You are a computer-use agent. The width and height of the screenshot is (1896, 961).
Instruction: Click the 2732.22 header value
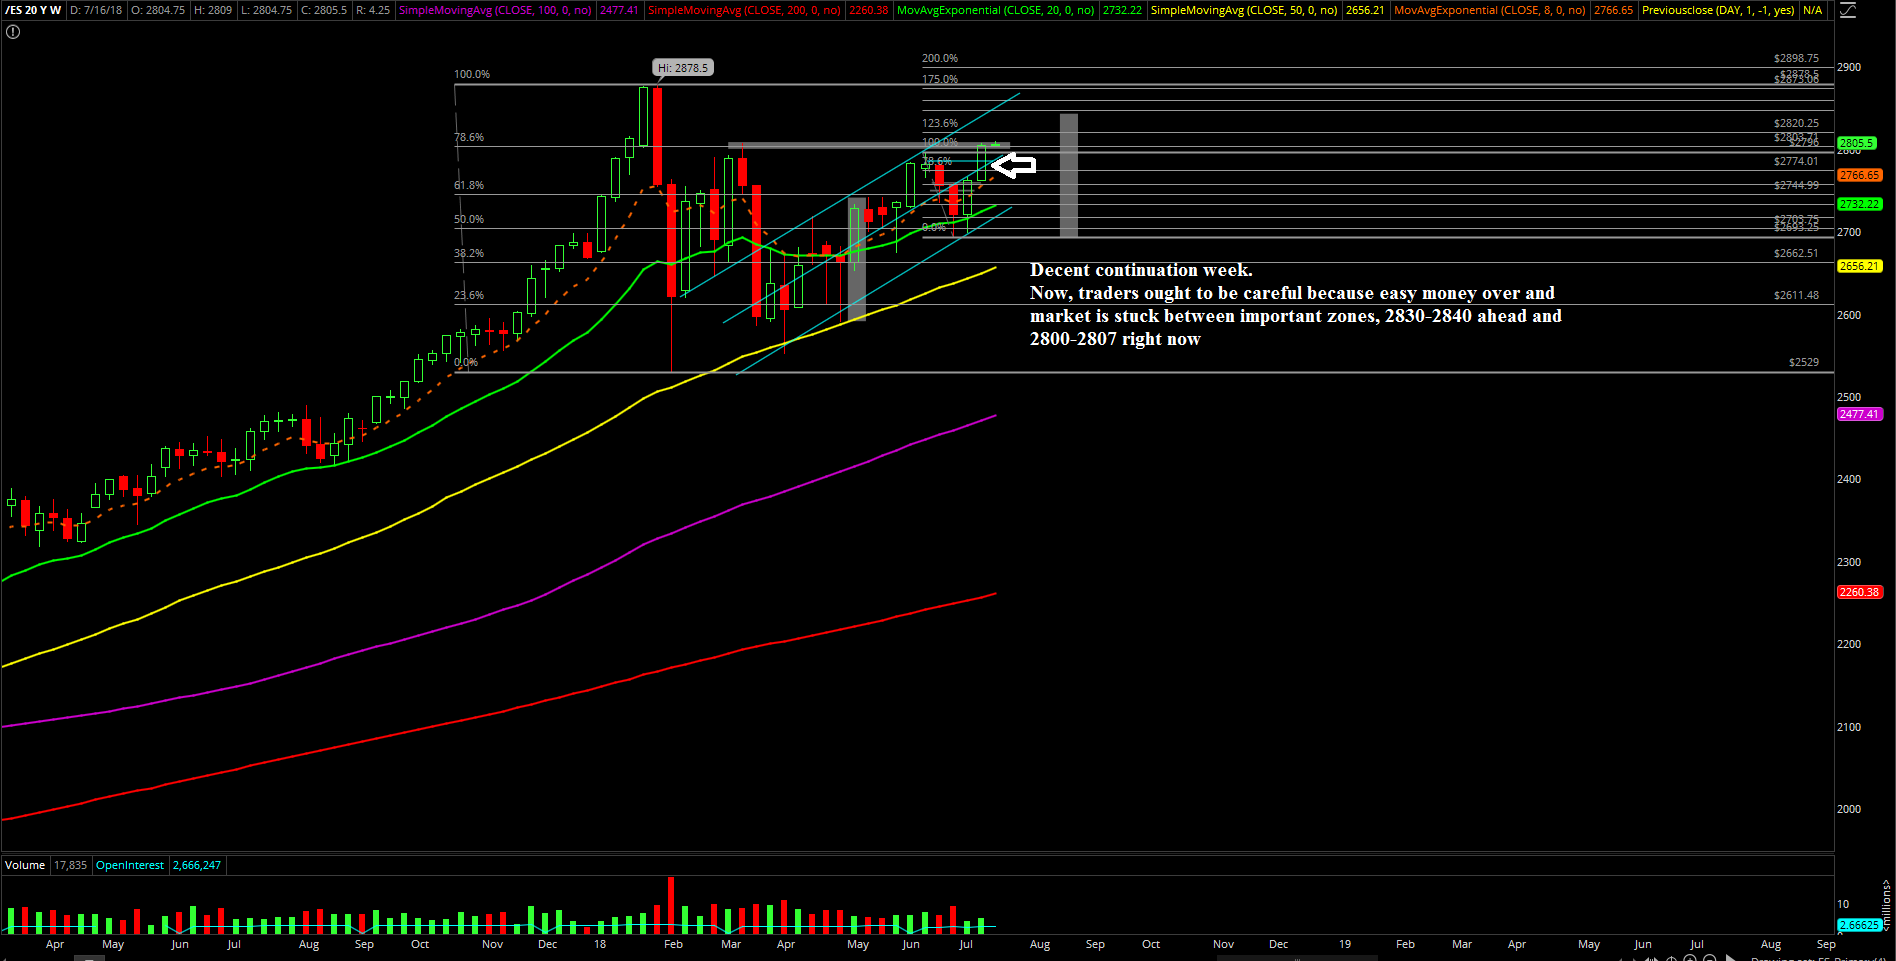(1122, 10)
